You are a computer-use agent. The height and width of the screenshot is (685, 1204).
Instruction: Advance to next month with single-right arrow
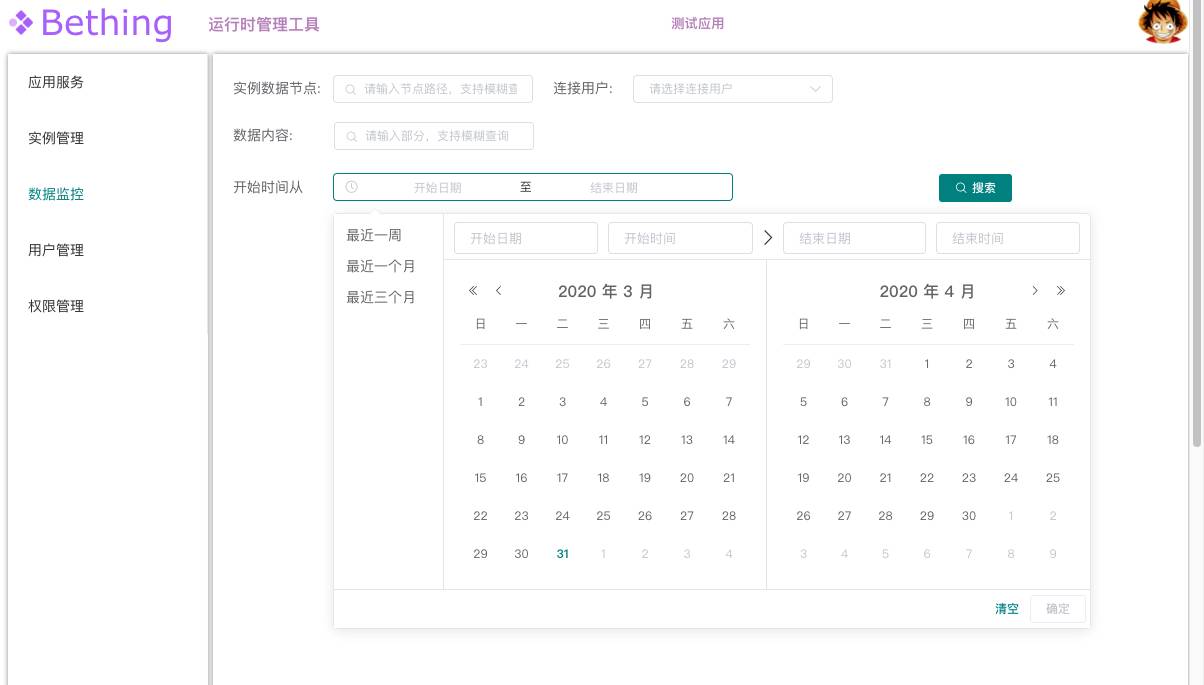click(x=1035, y=291)
